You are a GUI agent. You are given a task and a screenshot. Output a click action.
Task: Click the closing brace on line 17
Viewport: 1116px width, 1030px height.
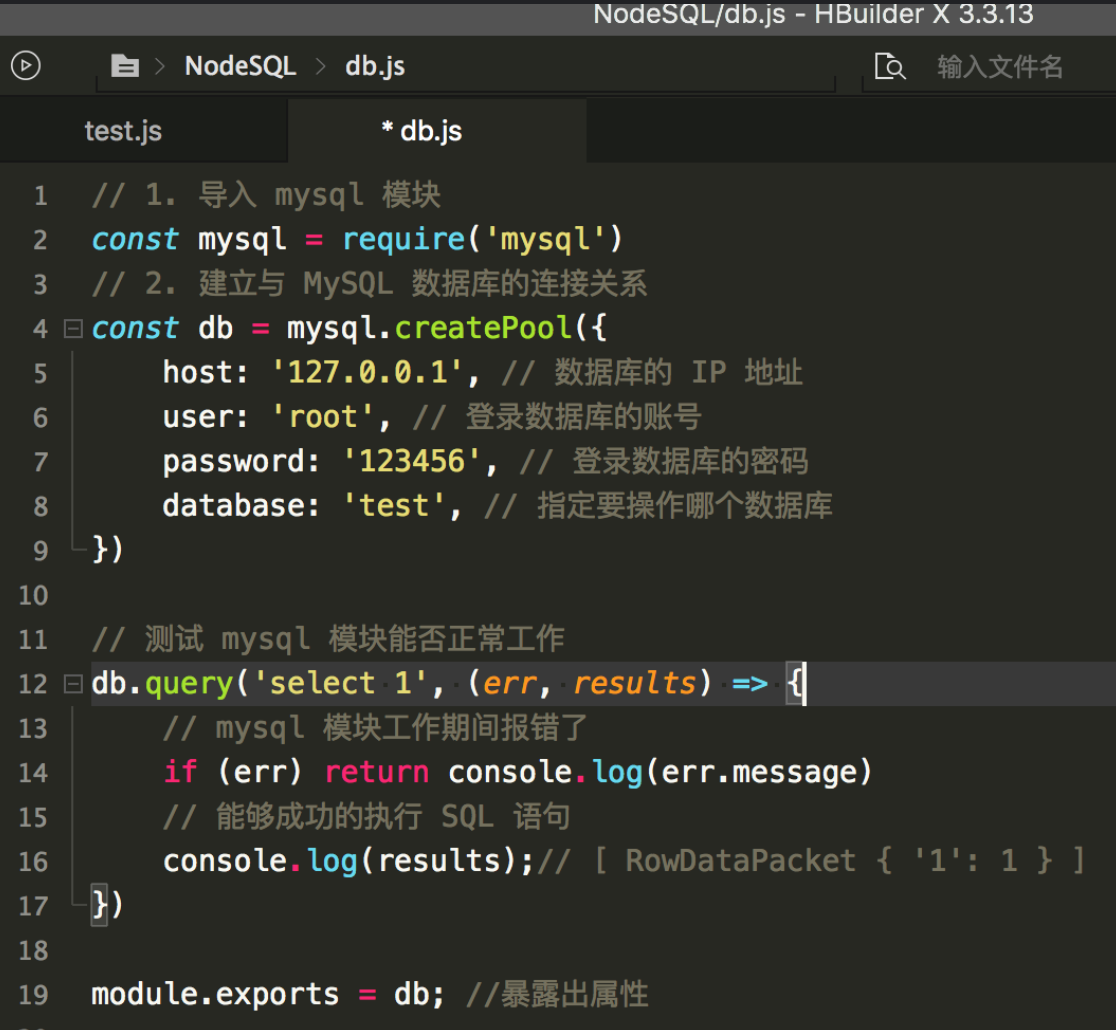tap(100, 905)
